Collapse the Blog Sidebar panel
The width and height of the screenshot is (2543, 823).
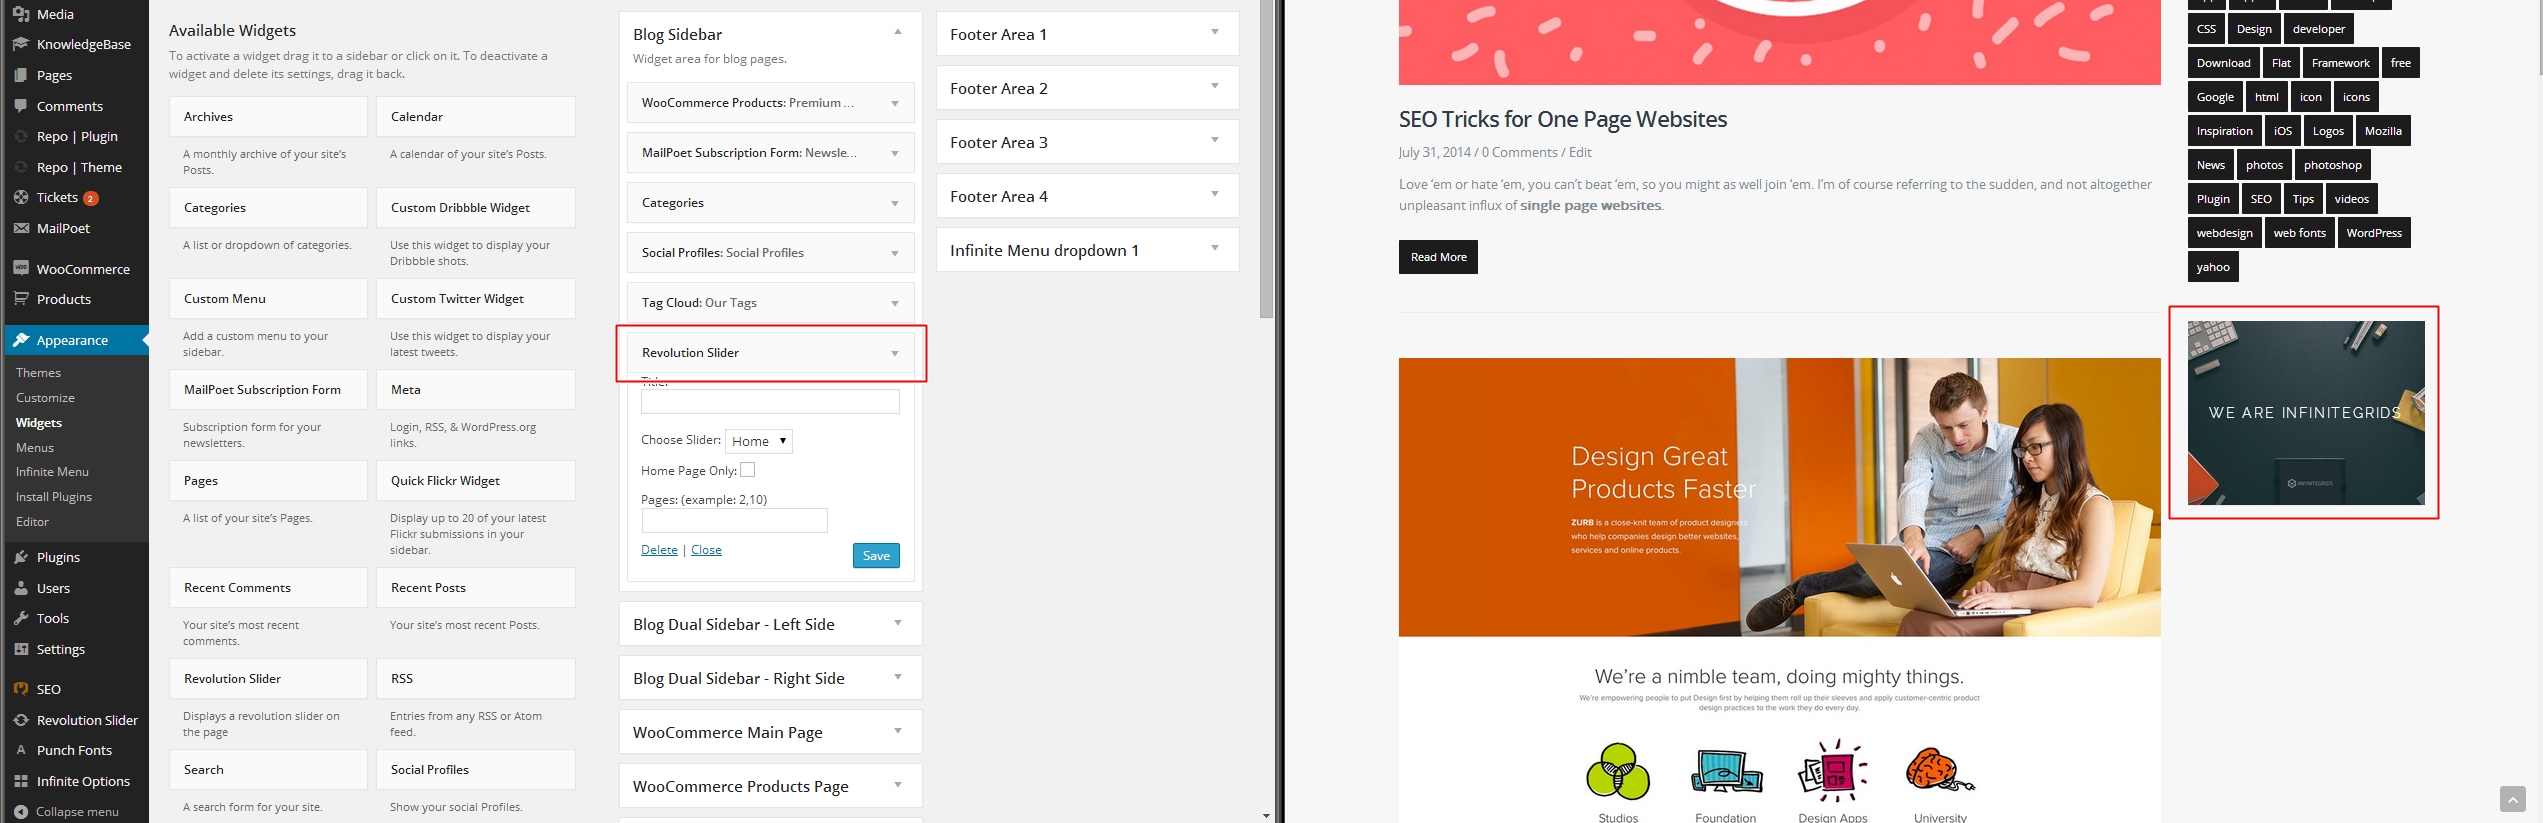coord(898,32)
